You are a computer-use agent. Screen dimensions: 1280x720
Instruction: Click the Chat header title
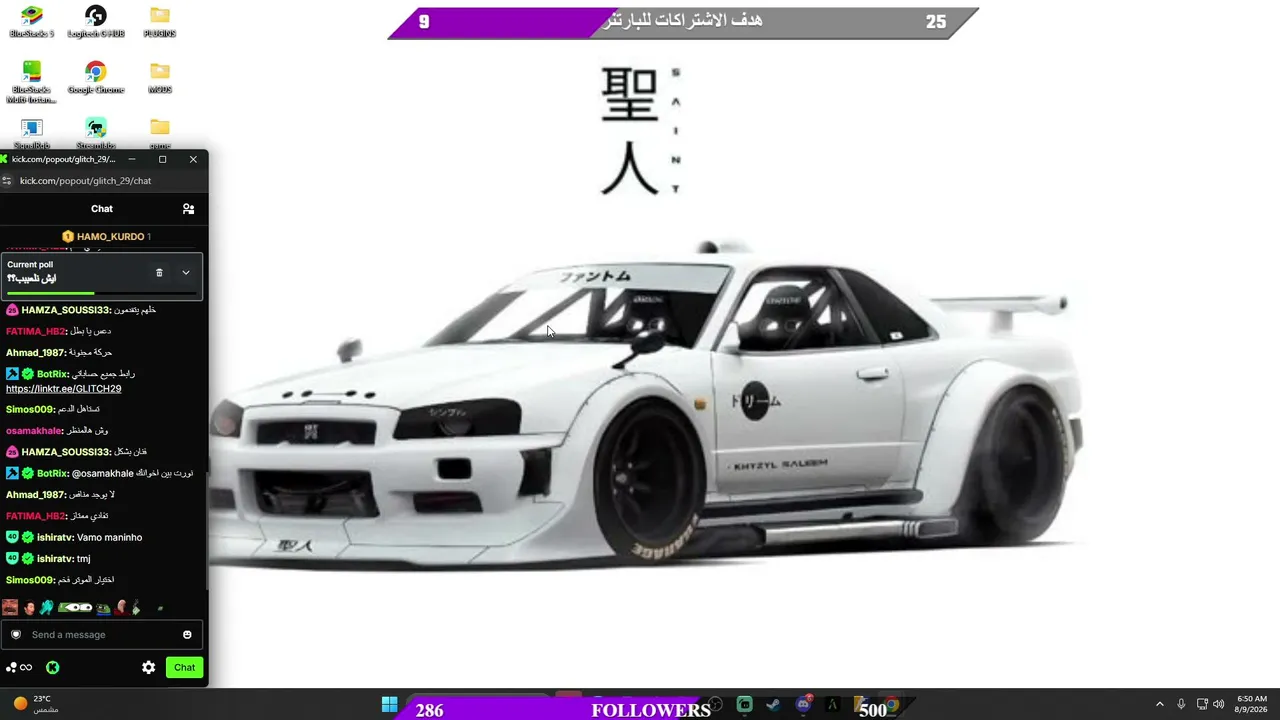(x=102, y=209)
